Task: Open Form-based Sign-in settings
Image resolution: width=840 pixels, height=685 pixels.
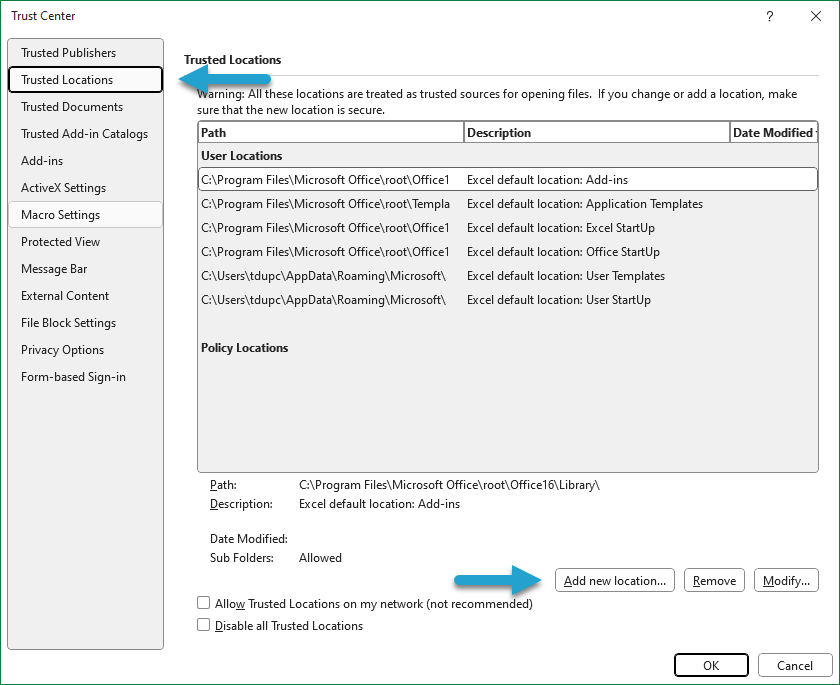Action: pyautogui.click(x=85, y=377)
